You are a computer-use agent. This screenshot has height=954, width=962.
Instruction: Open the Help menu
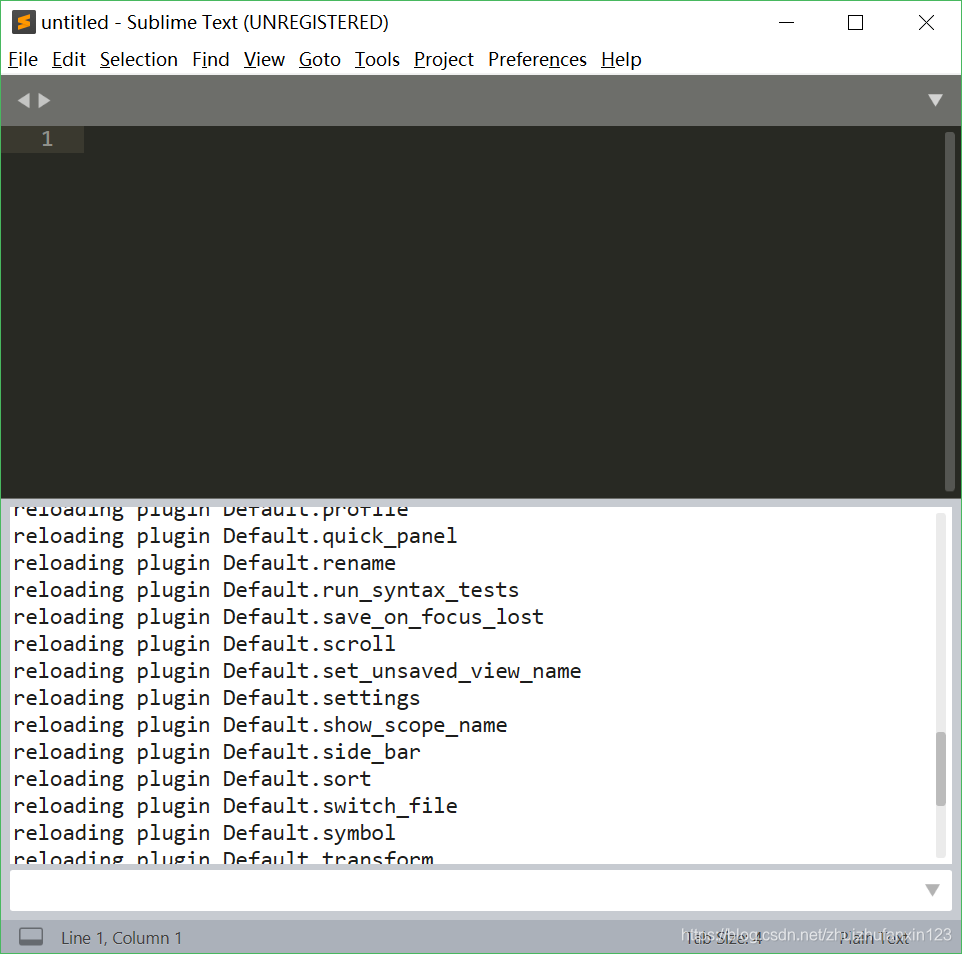pyautogui.click(x=621, y=60)
